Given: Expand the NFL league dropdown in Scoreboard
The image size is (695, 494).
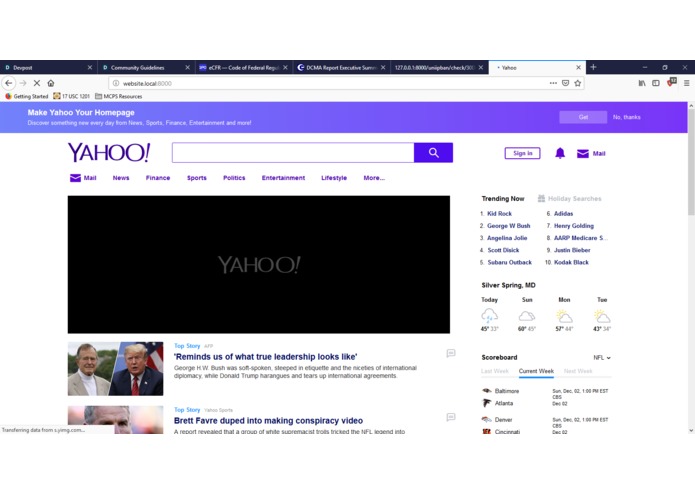Looking at the screenshot, I should (x=602, y=358).
